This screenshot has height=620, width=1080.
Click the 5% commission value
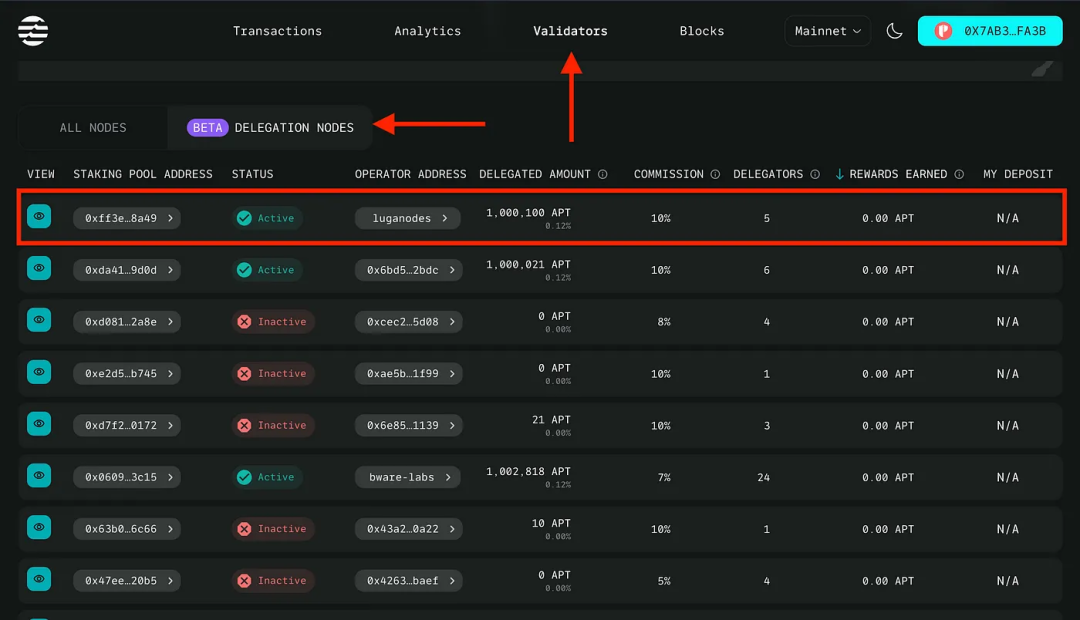664,581
